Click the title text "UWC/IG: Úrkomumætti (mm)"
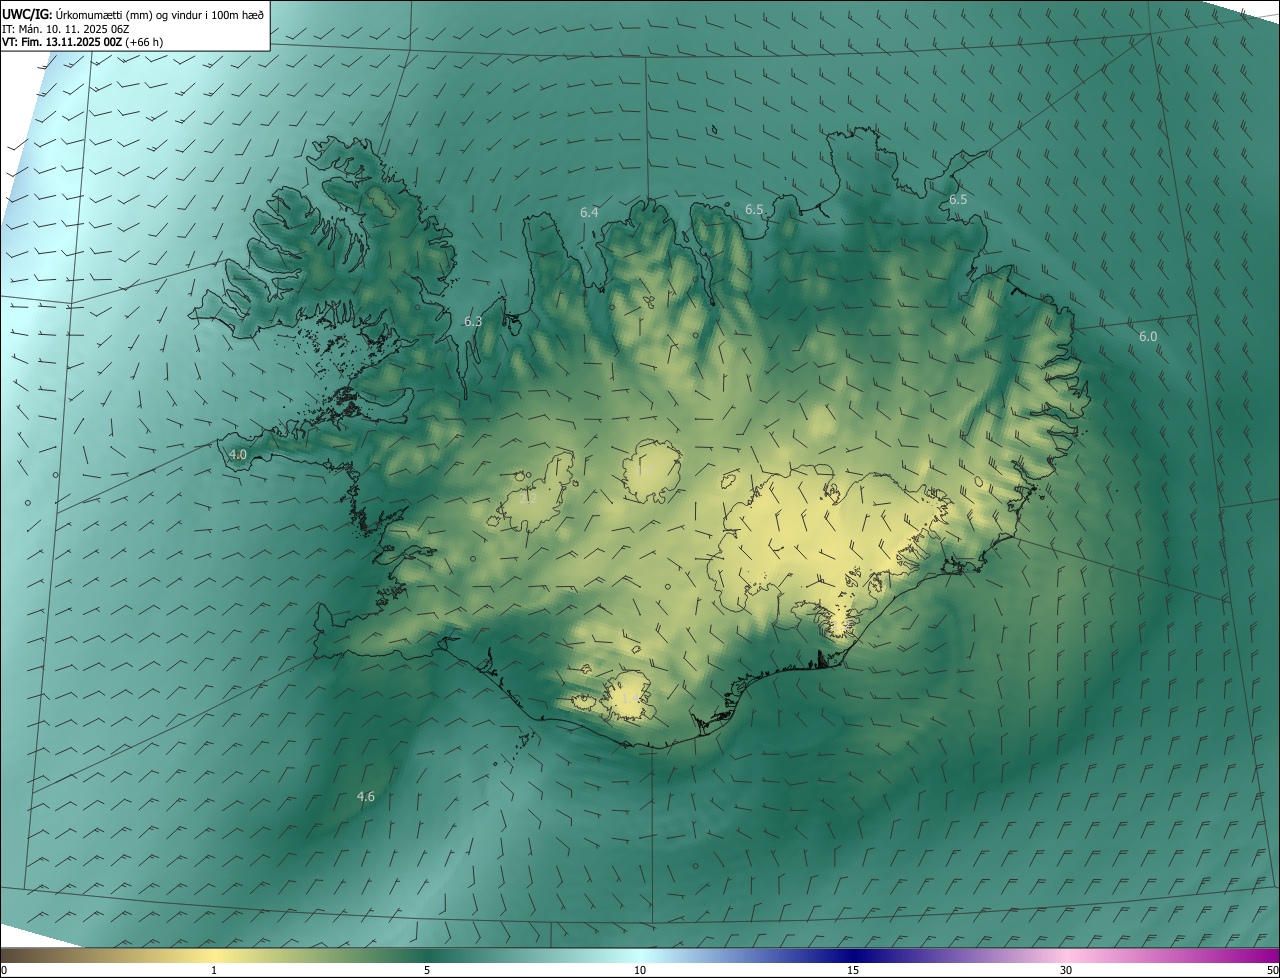The image size is (1280, 978). coord(78,14)
